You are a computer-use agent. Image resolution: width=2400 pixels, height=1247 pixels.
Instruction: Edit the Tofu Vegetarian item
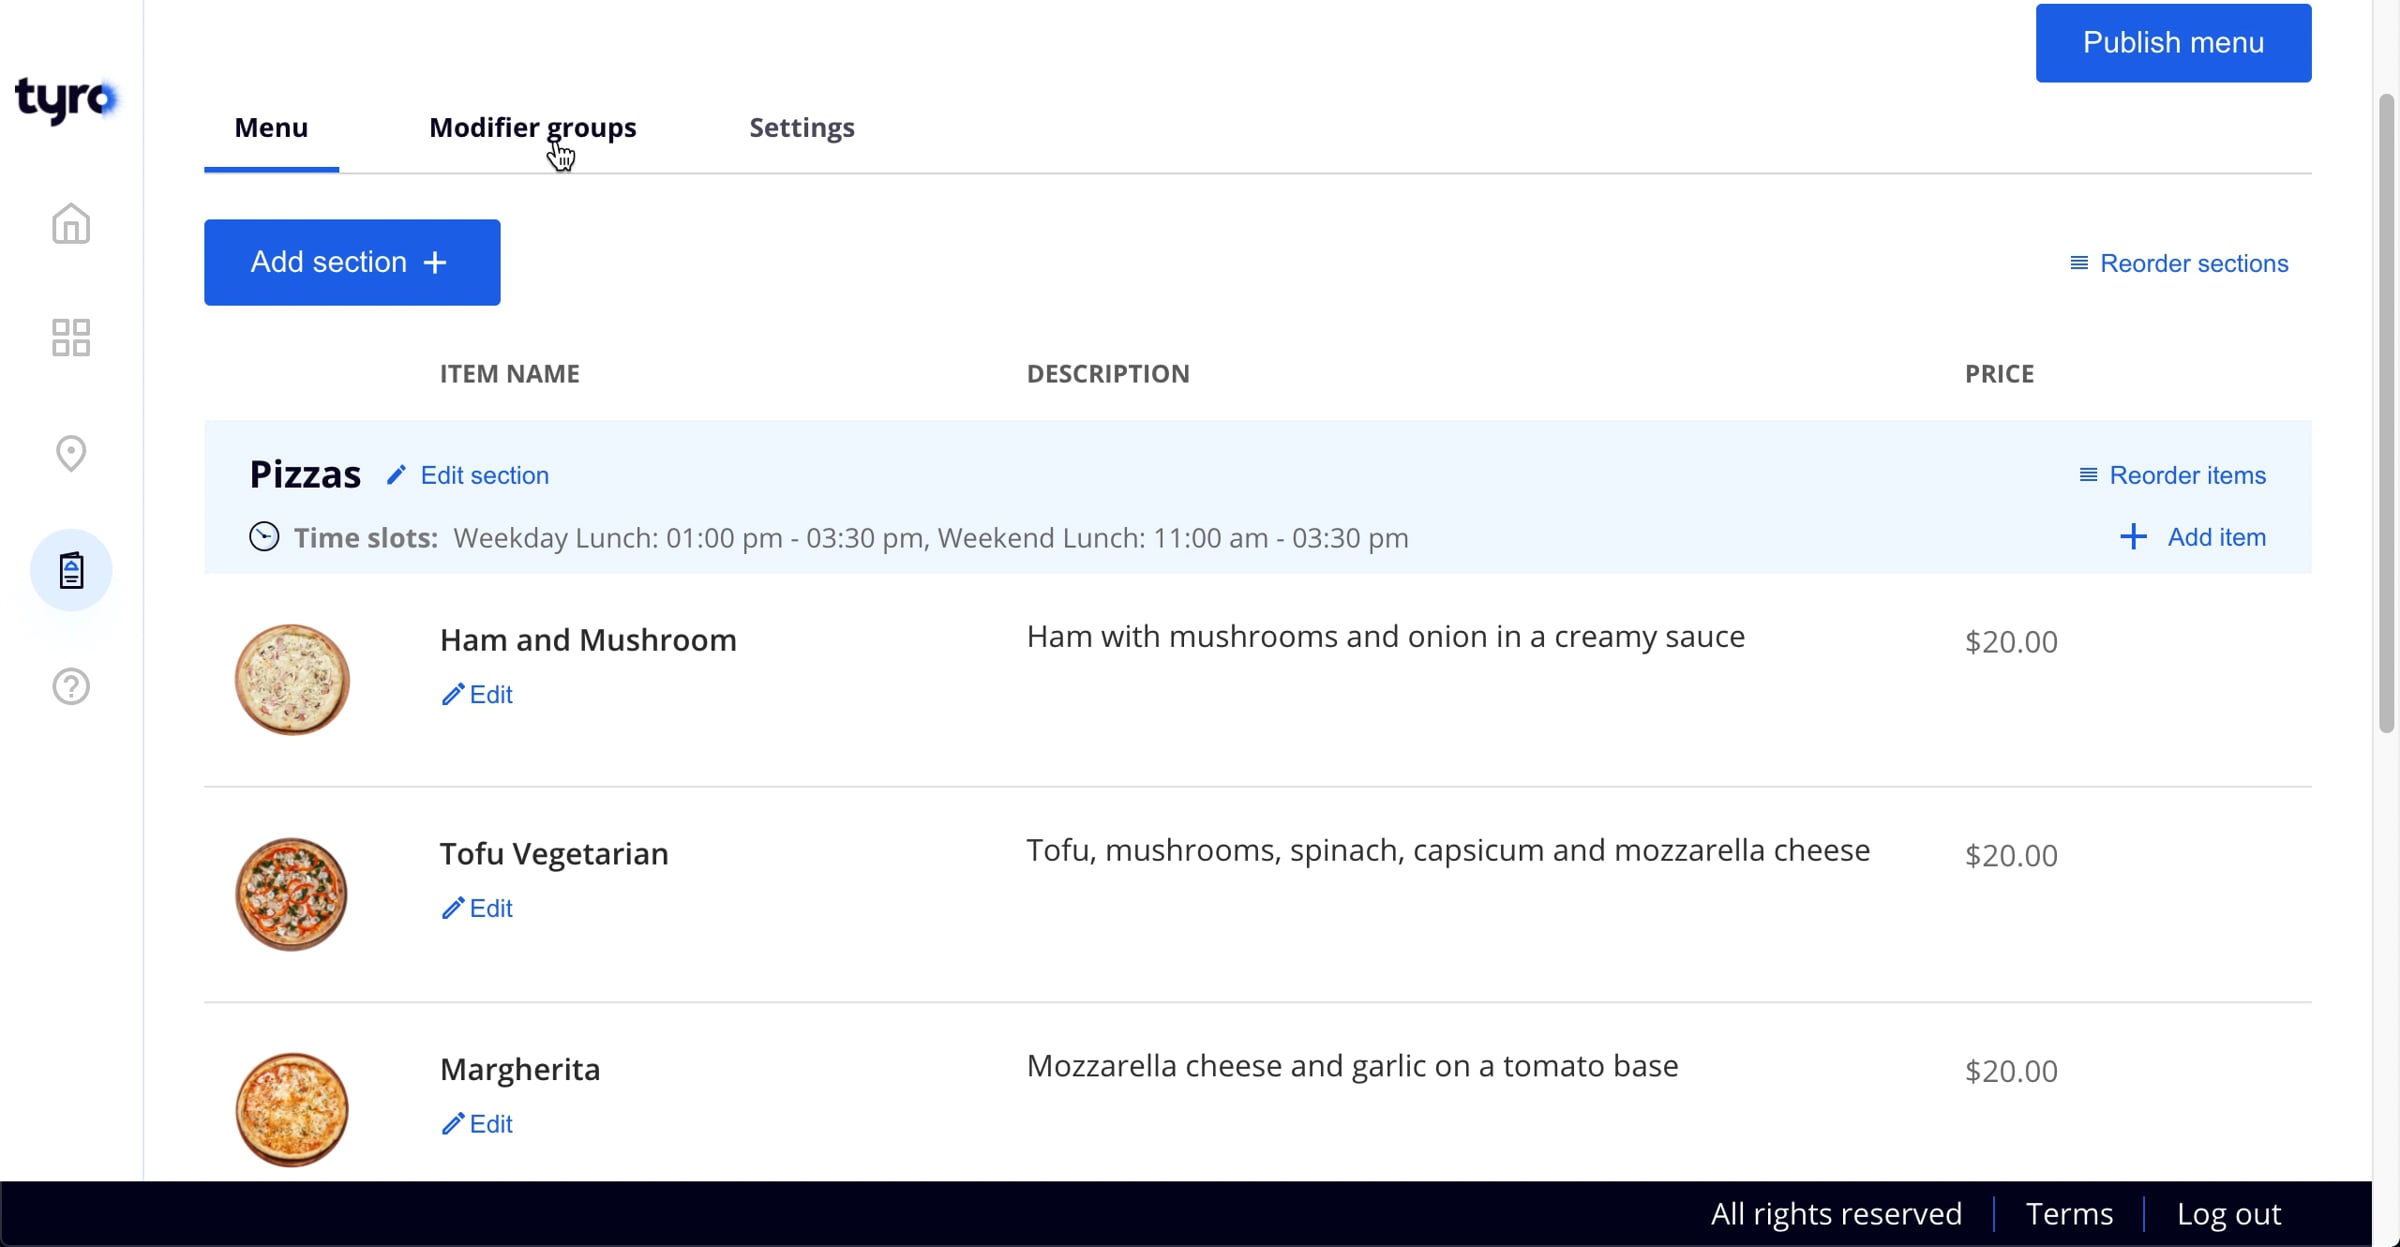tap(477, 908)
